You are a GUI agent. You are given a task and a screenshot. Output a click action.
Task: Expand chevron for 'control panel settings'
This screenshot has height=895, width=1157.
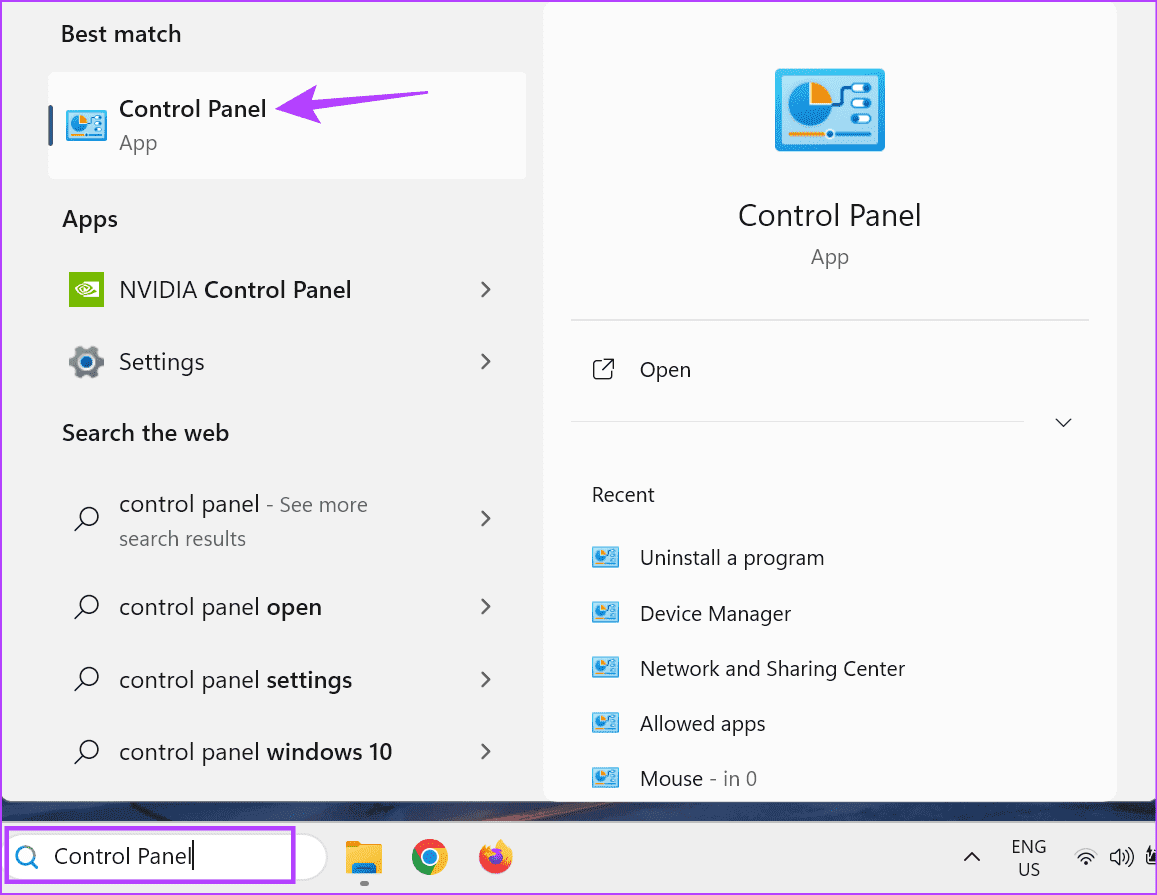pos(486,679)
